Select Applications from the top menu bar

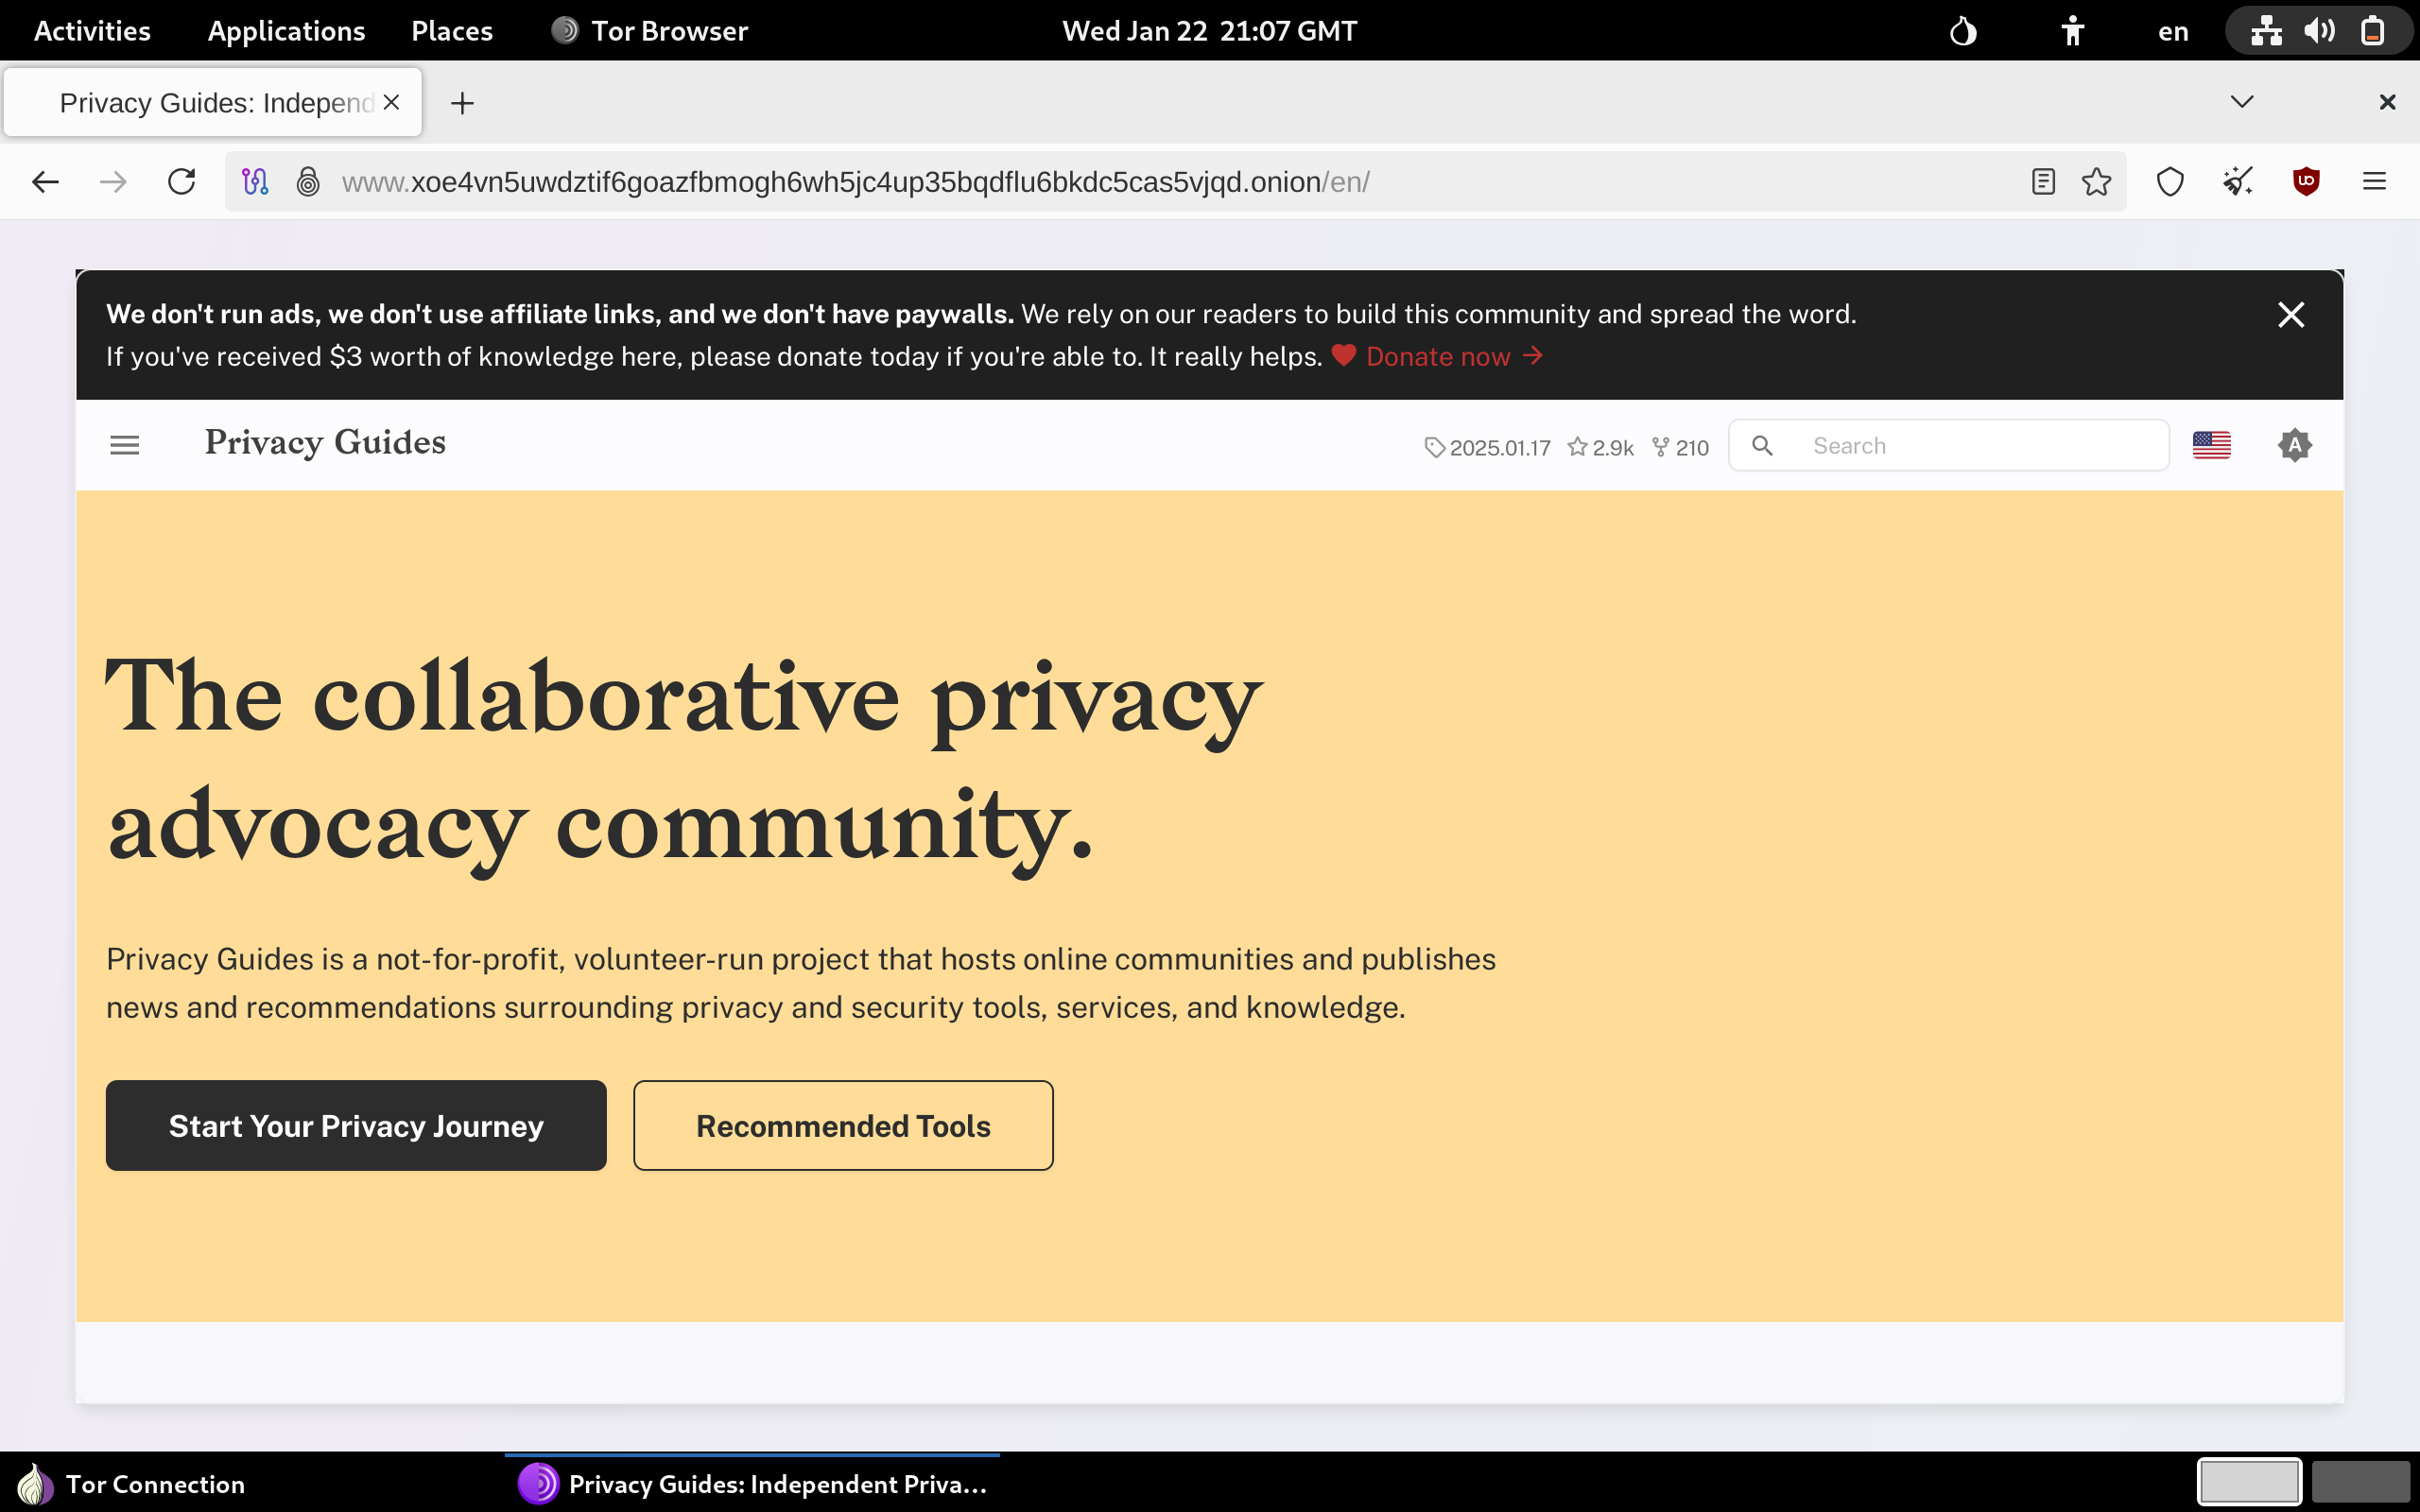pos(285,29)
